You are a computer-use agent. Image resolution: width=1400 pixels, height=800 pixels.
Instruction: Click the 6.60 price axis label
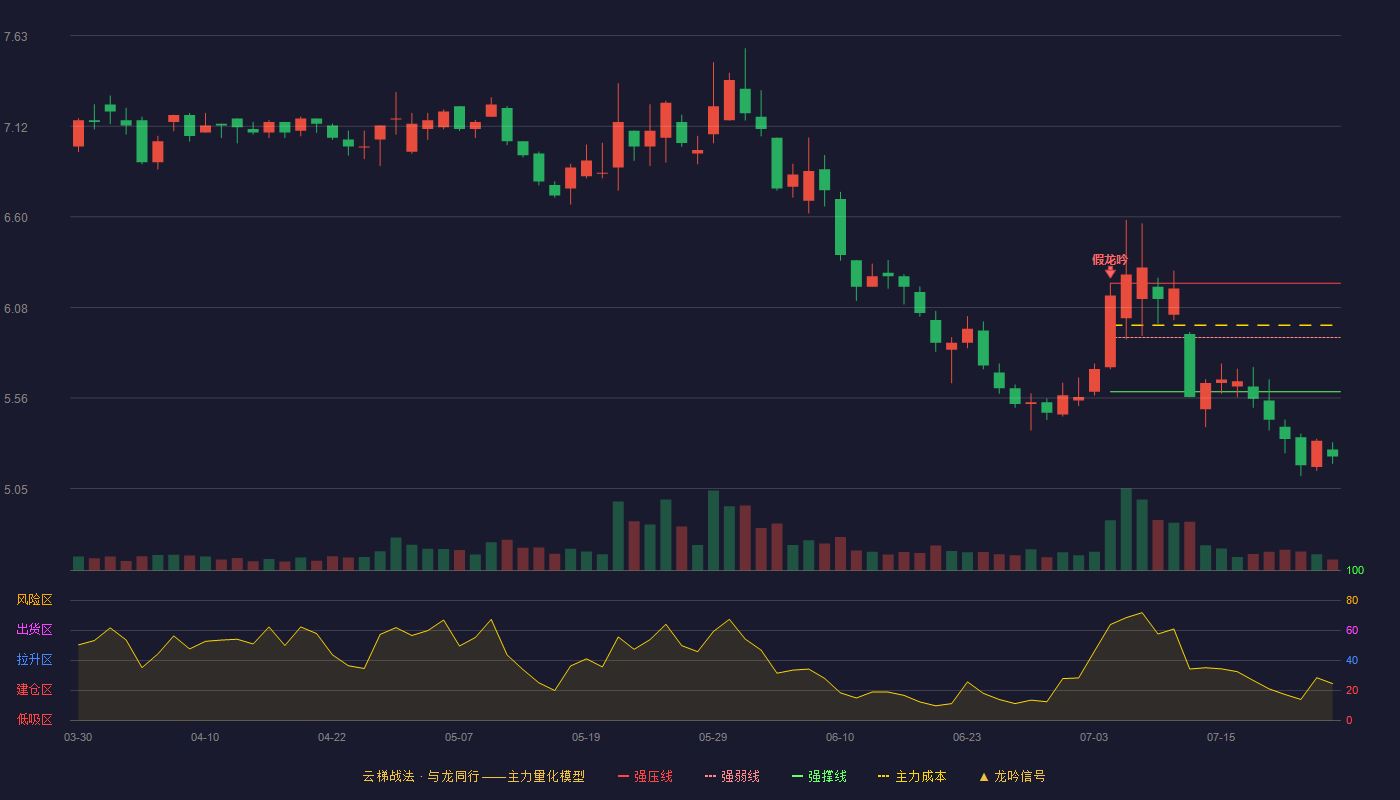click(16, 218)
